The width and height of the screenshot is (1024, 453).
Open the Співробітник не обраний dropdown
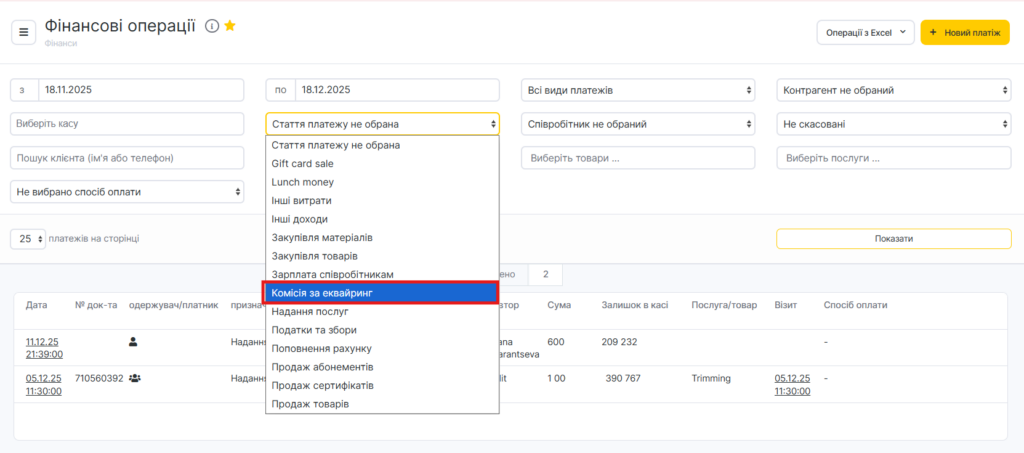click(639, 124)
